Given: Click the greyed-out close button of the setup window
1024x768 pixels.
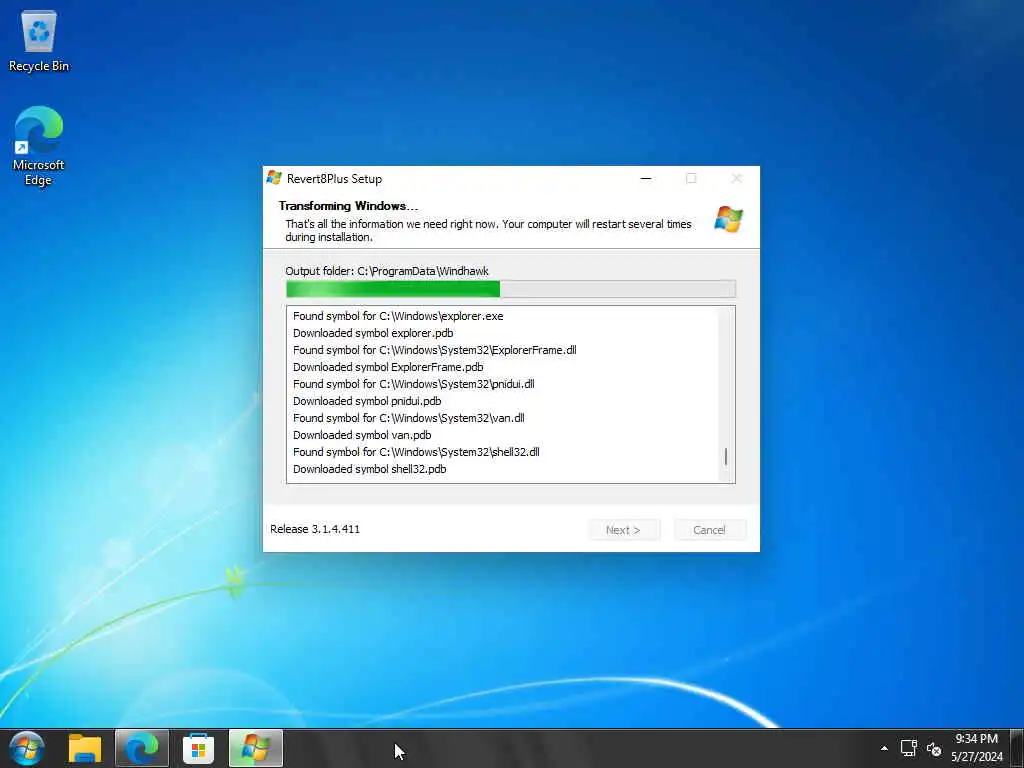Looking at the screenshot, I should click(x=737, y=178).
